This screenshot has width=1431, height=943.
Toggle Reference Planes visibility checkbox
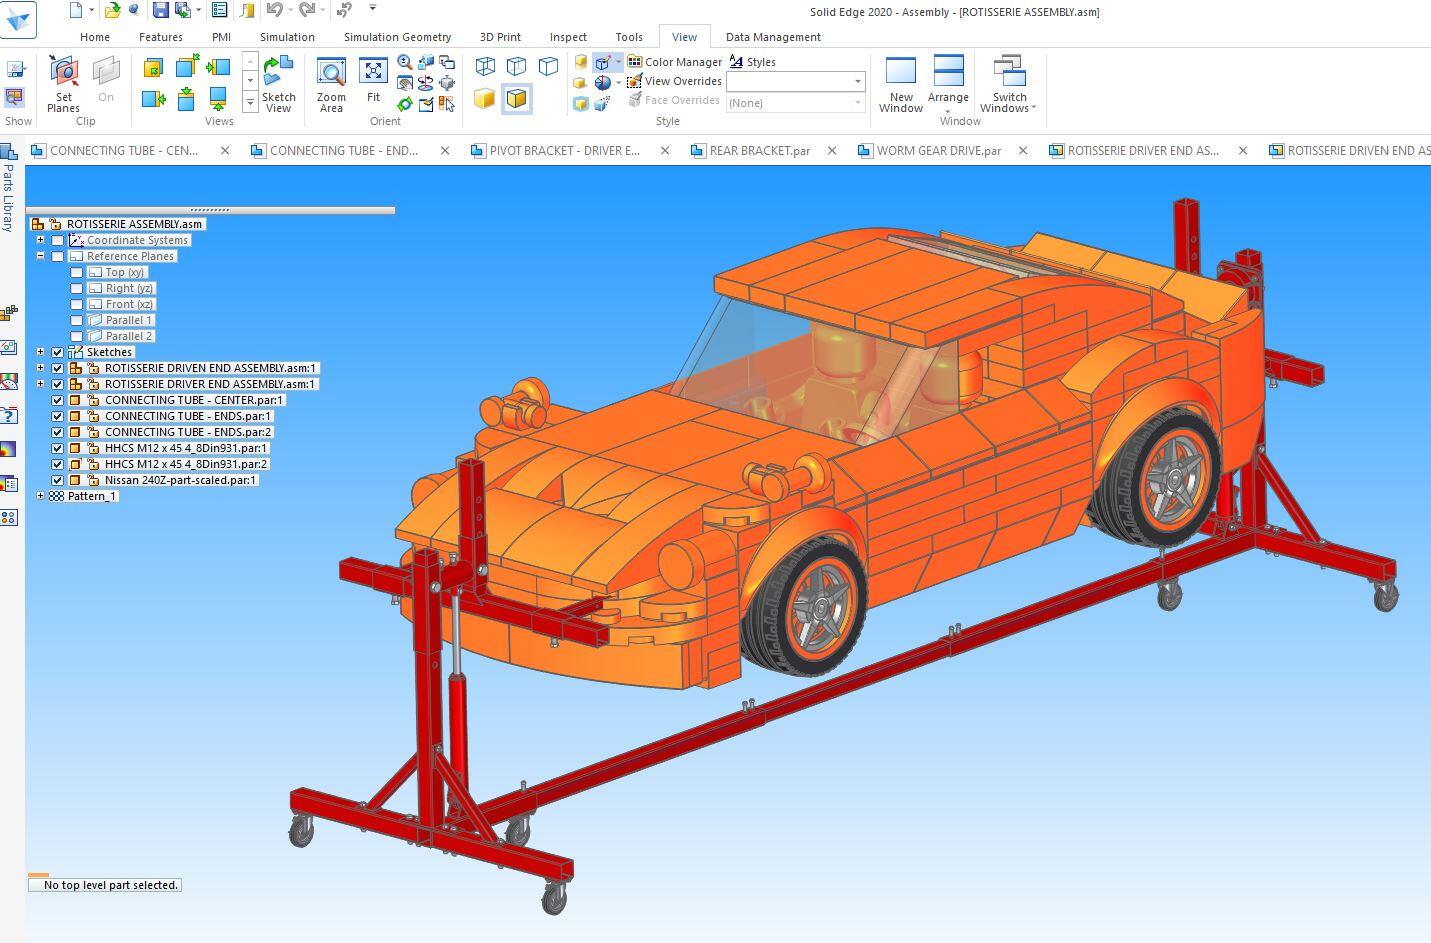point(58,256)
